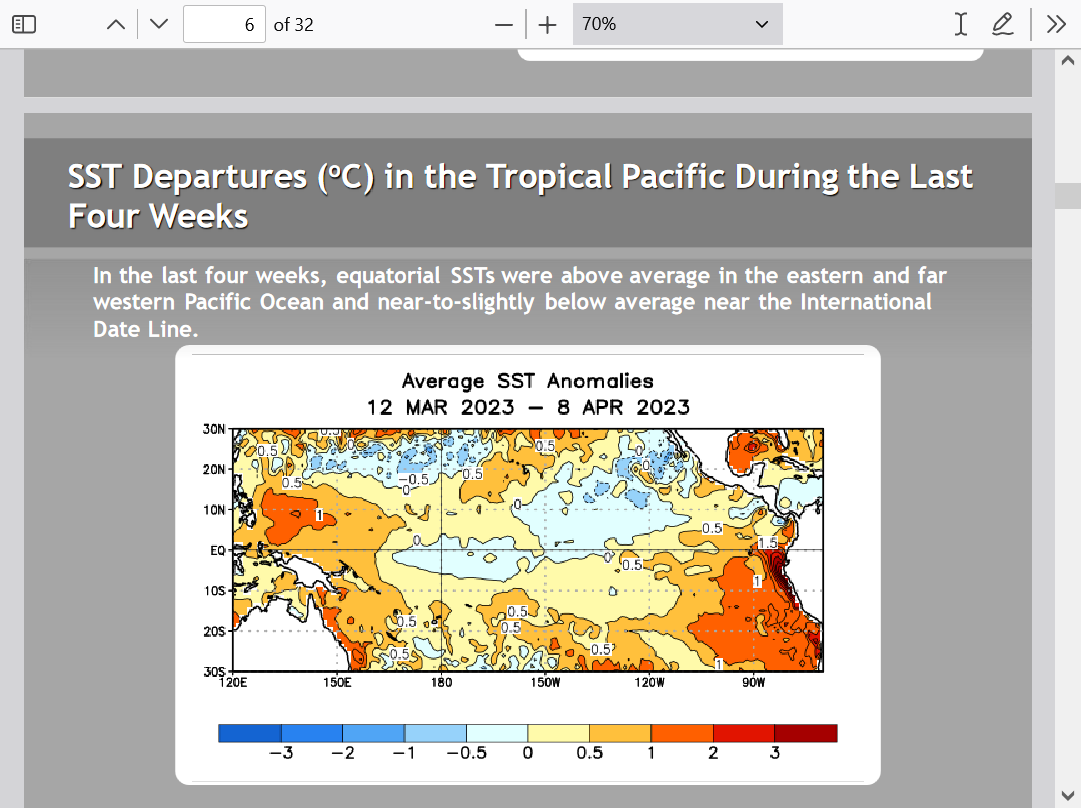Click the scrollbar down arrow
Image resolution: width=1081 pixels, height=808 pixels.
click(x=1066, y=796)
